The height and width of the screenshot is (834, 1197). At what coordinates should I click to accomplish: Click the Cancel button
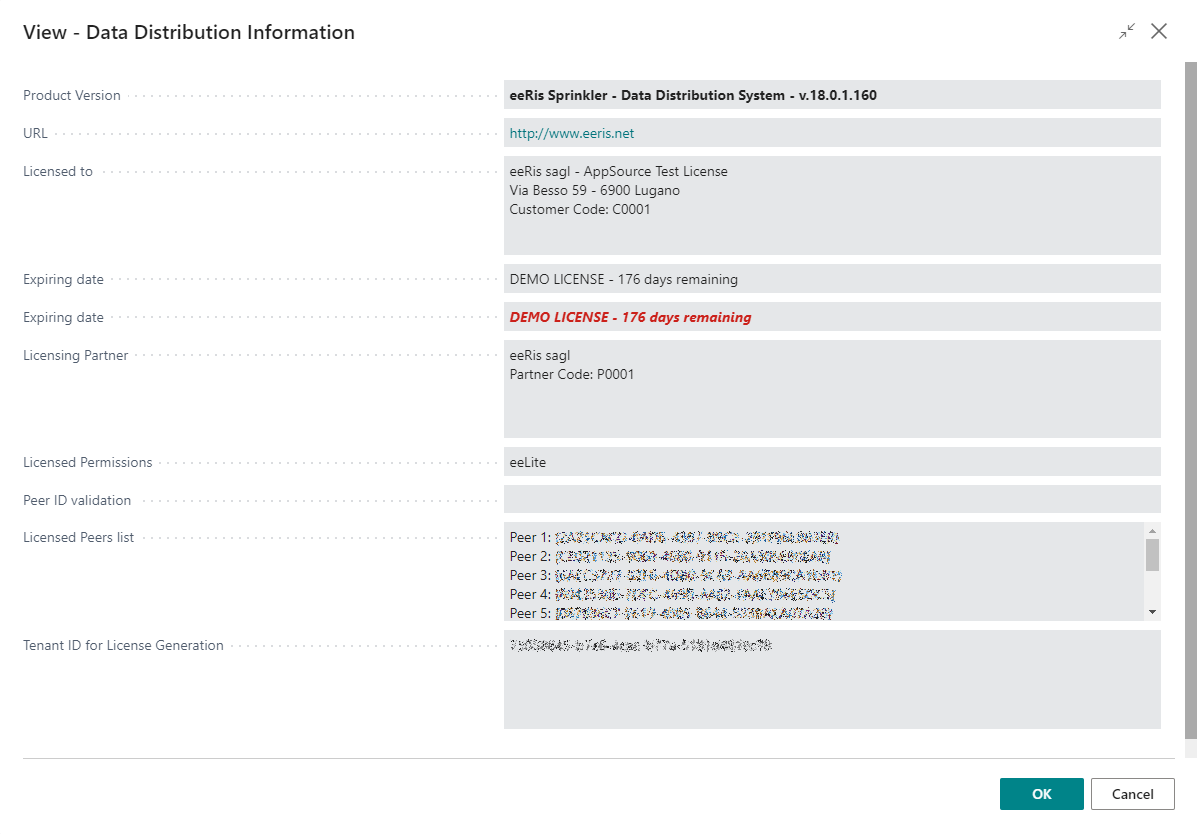[x=1132, y=794]
